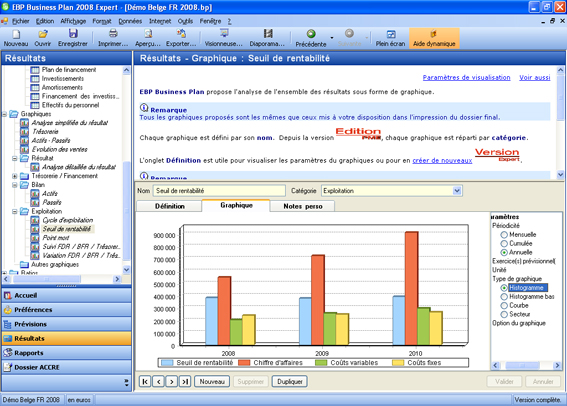Open the Fichier menu

coord(21,21)
